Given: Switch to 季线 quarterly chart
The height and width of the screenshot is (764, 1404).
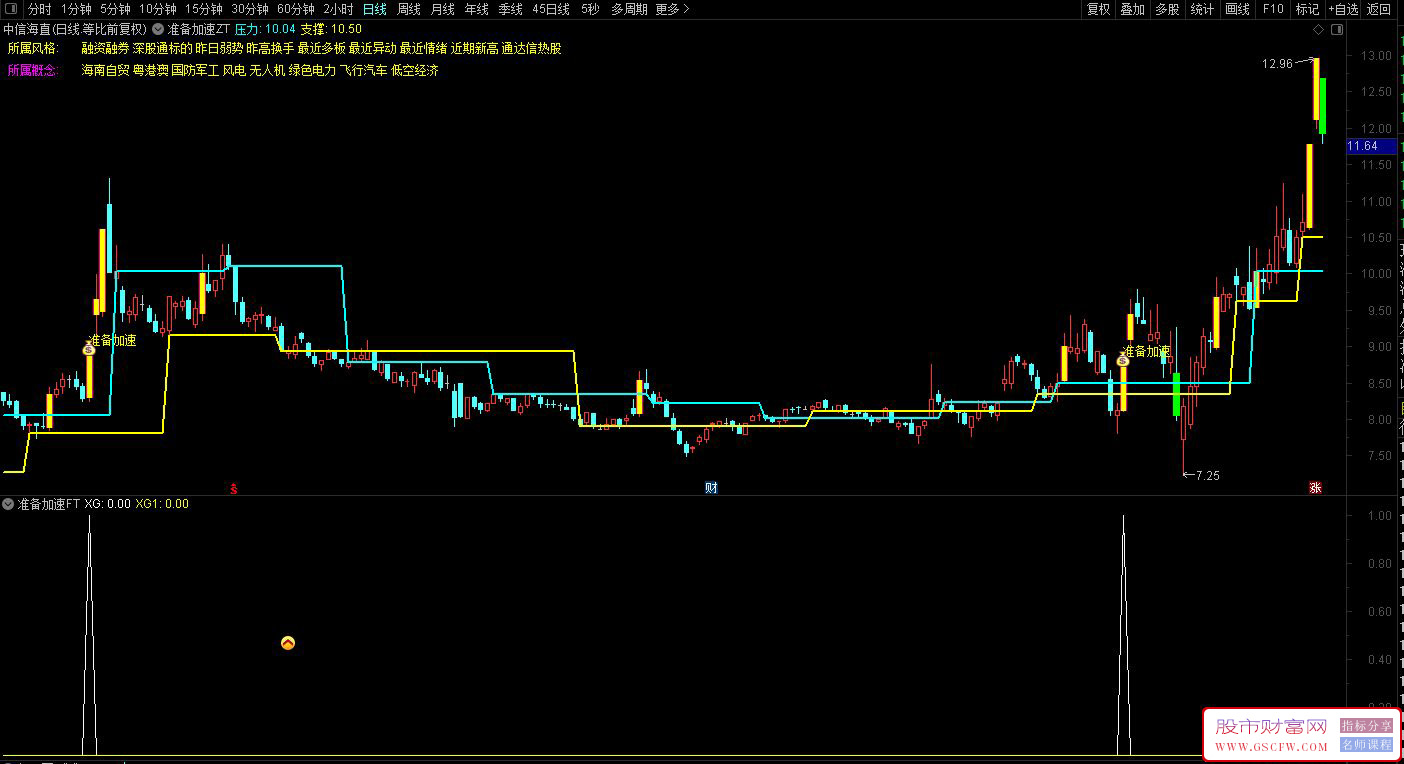Looking at the screenshot, I should [x=511, y=9].
